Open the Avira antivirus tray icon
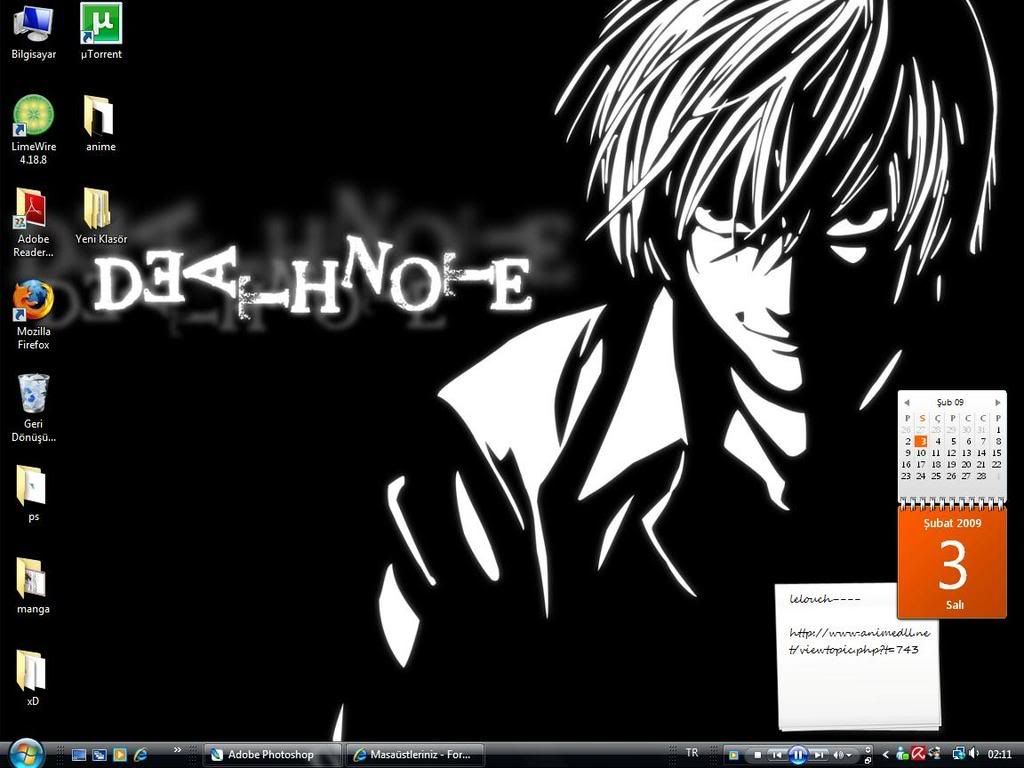Image resolution: width=1024 pixels, height=768 pixels. [x=919, y=754]
